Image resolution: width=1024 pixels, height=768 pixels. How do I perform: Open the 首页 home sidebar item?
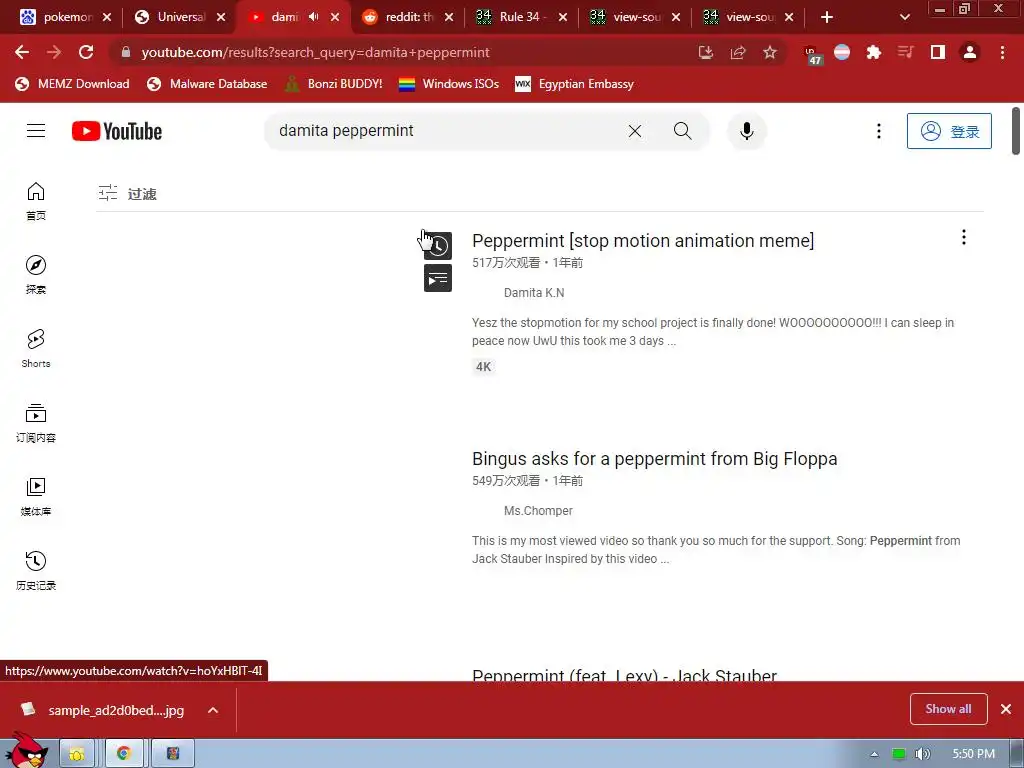(x=36, y=202)
